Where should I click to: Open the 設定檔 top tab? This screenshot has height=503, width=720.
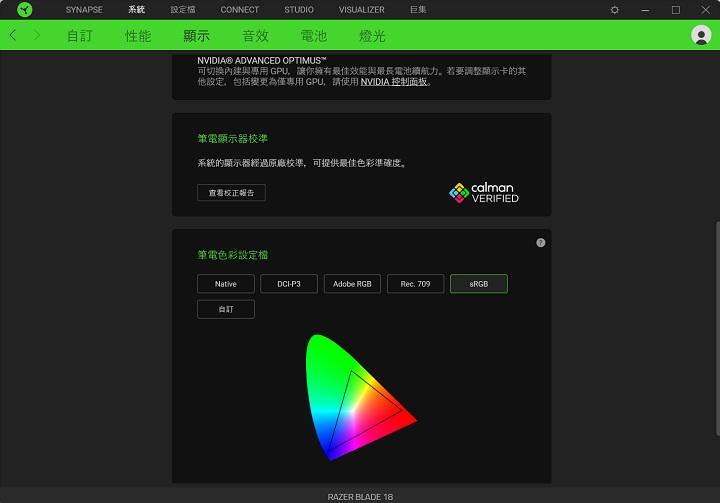[x=183, y=10]
